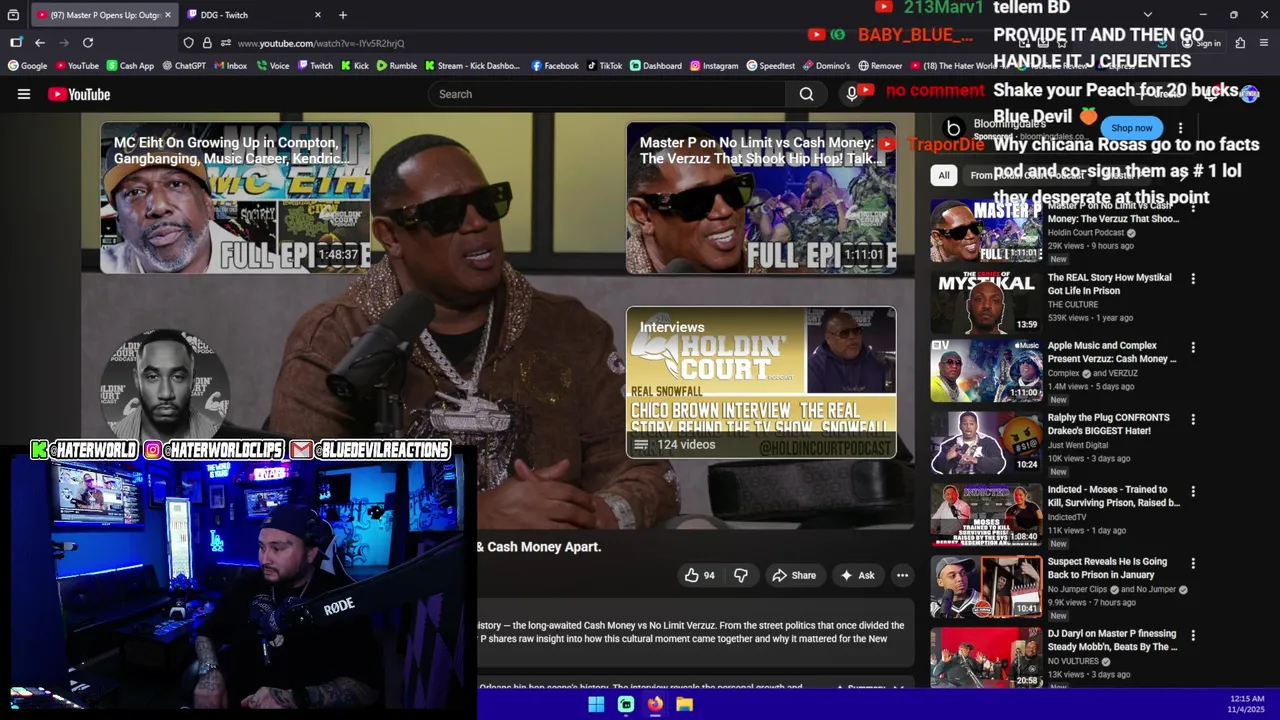Screen dimensions: 1280x720
Task: Go back with the browser arrow
Action: (x=40, y=43)
